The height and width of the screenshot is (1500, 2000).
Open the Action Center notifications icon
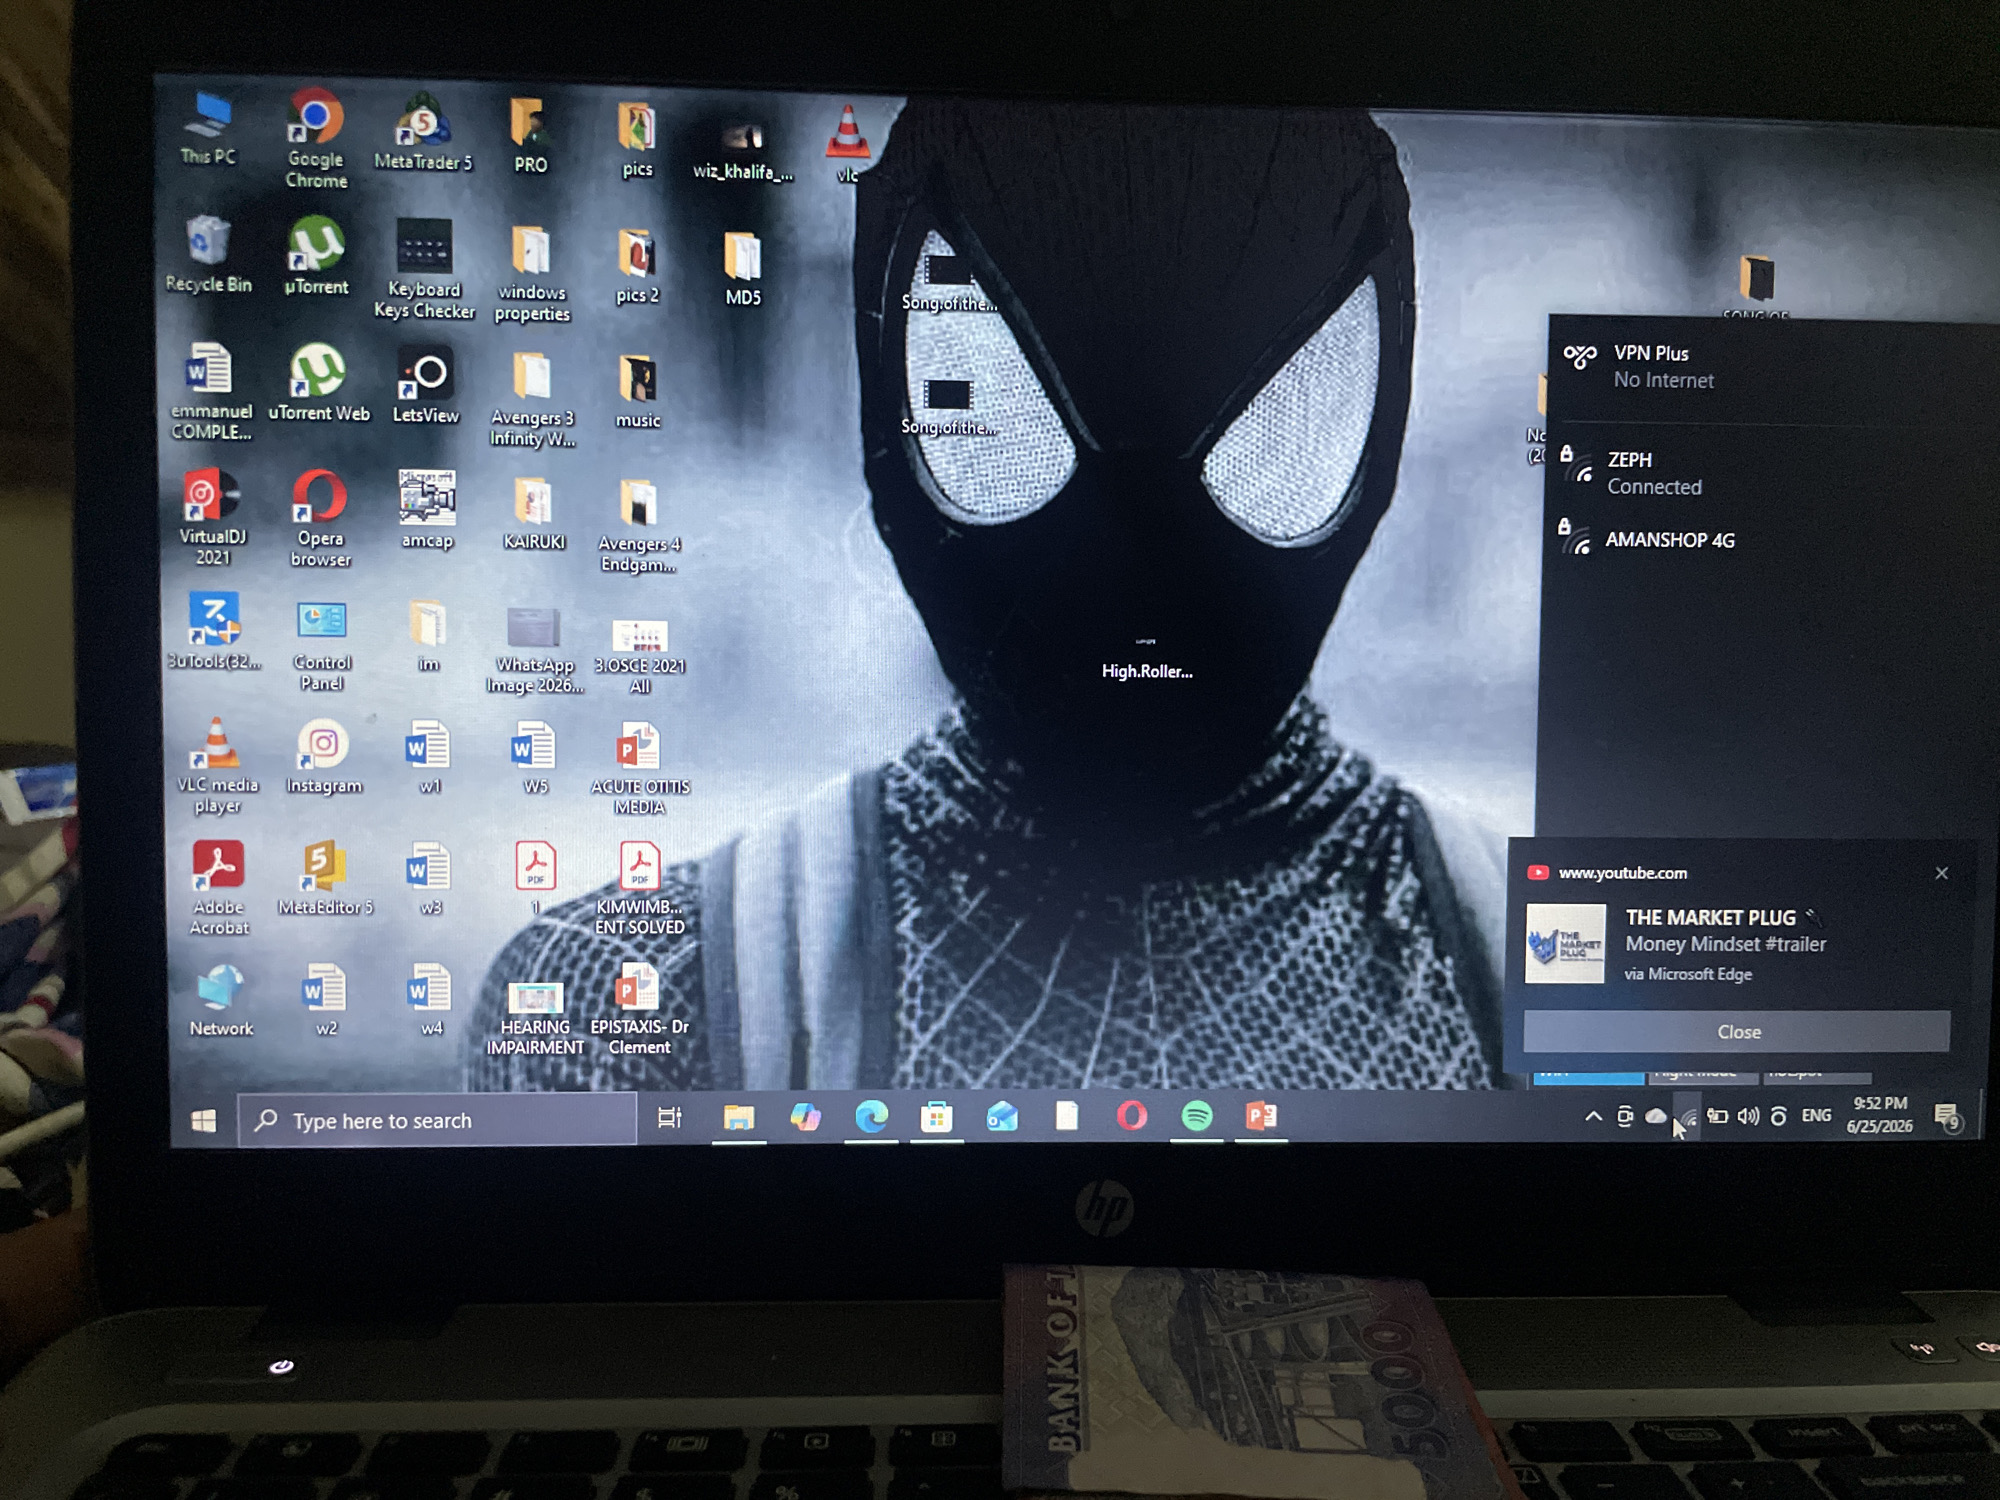coord(1946,1117)
